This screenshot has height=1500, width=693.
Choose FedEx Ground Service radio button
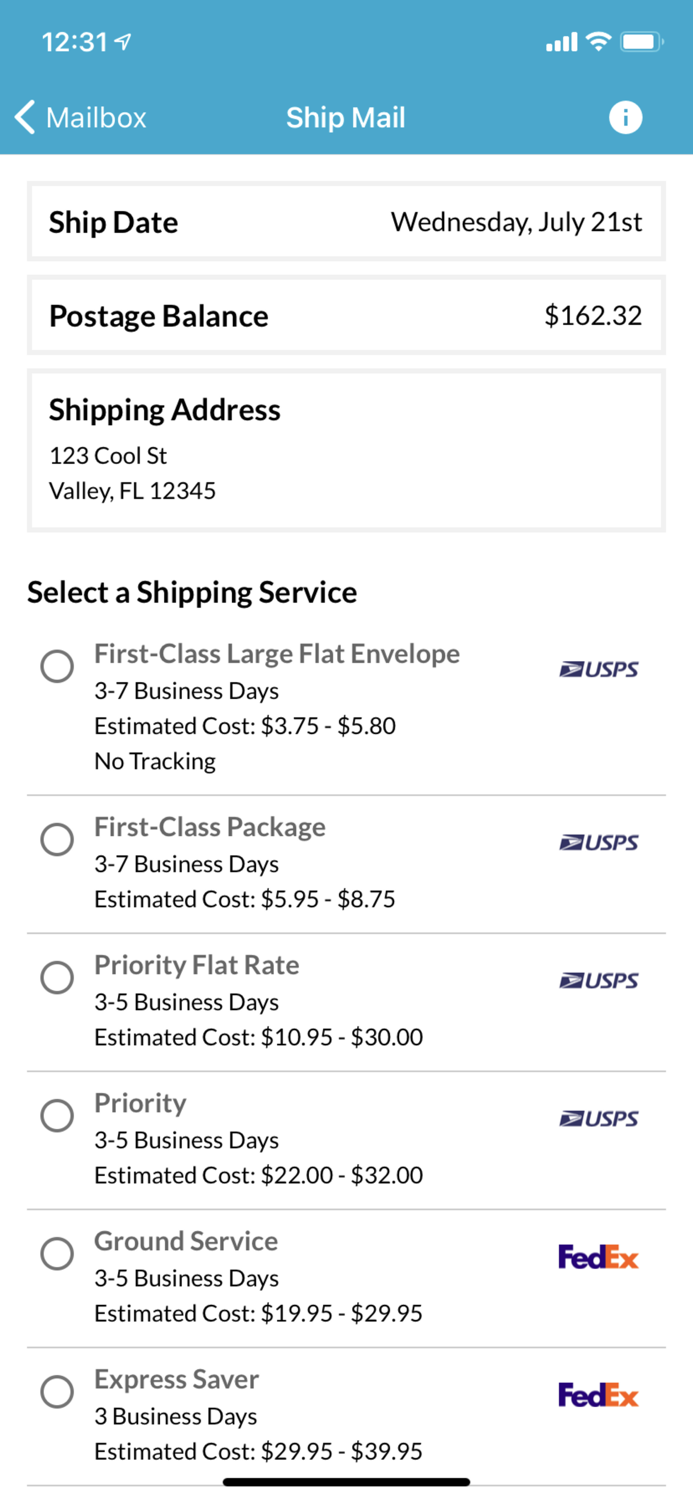click(x=57, y=1253)
